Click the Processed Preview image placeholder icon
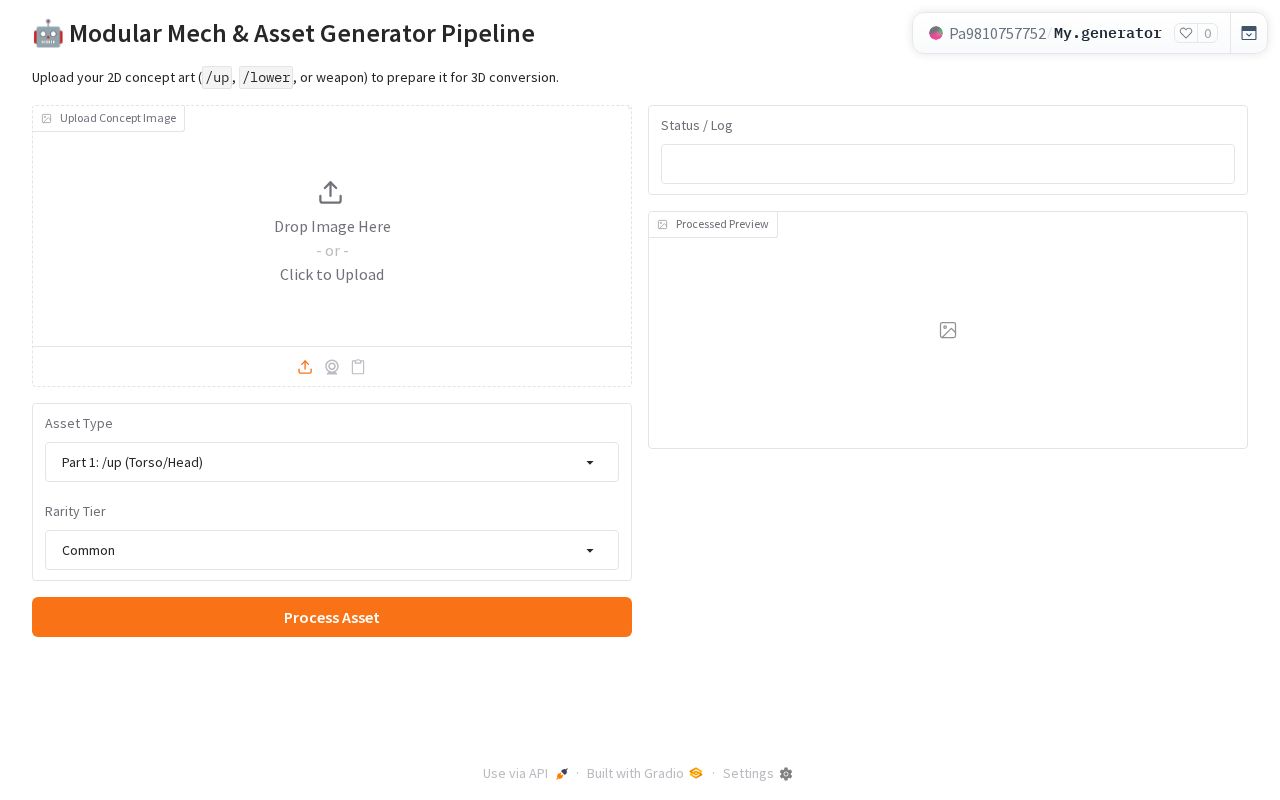Image resolution: width=1280 pixels, height=800 pixels. pyautogui.click(x=948, y=330)
